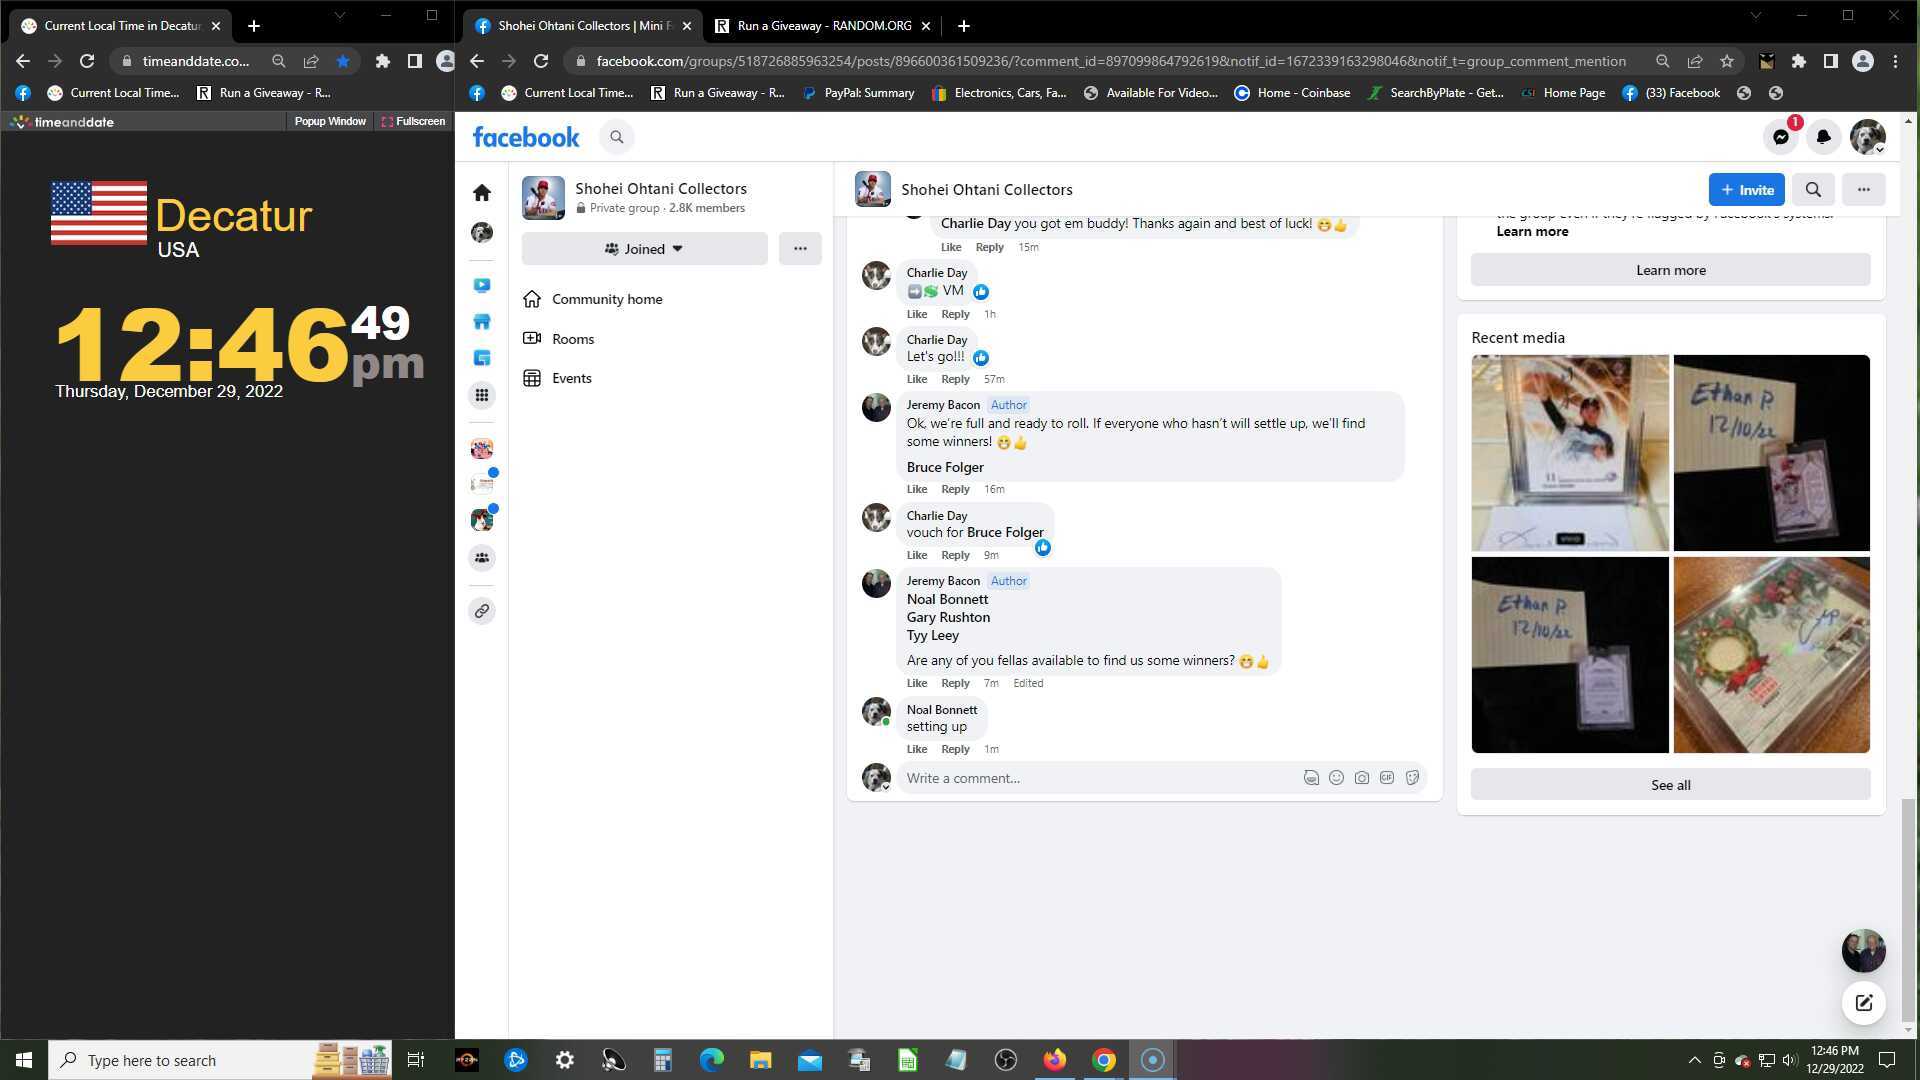Click See all under Recent media
1920x1080 pixels.
pyautogui.click(x=1670, y=785)
